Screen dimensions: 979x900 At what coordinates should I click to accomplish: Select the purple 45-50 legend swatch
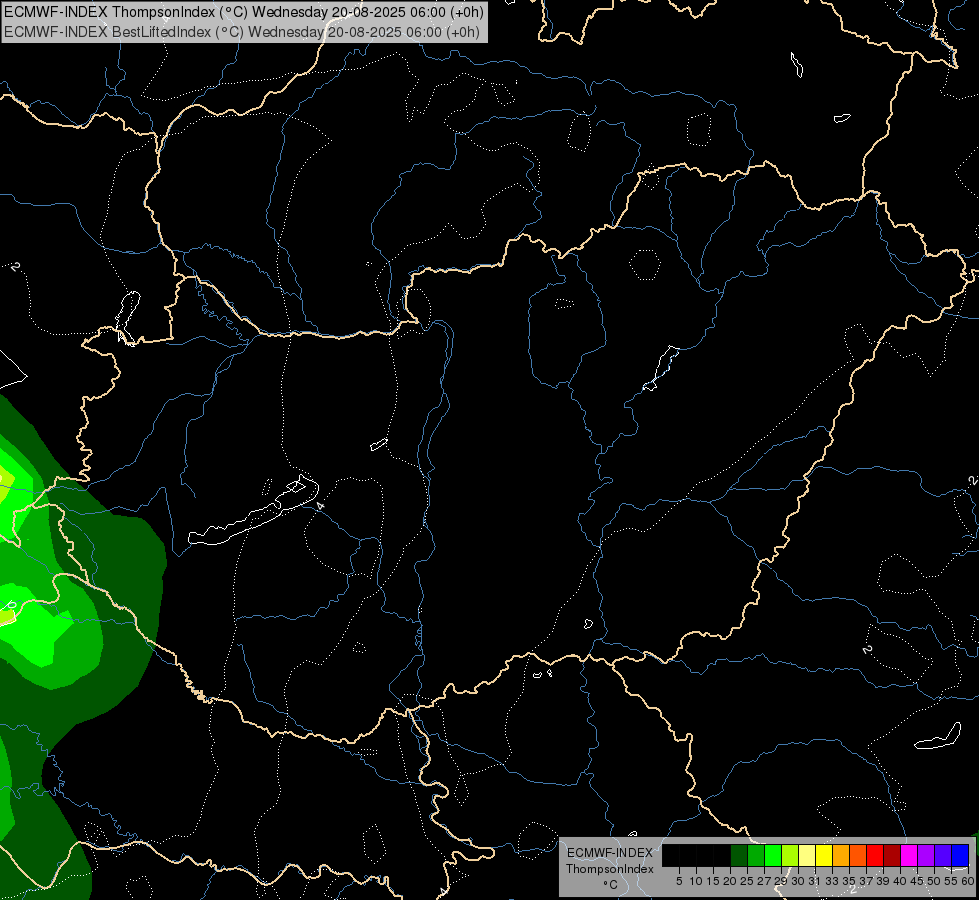tap(926, 855)
